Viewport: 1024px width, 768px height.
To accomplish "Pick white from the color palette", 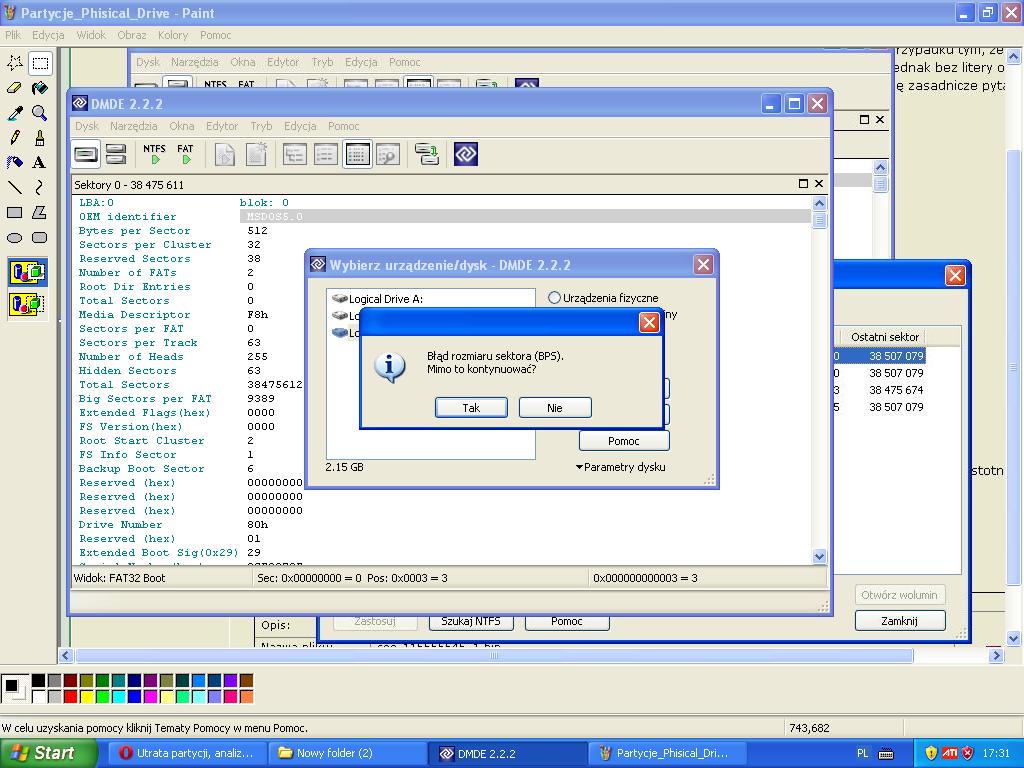I will tap(39, 697).
